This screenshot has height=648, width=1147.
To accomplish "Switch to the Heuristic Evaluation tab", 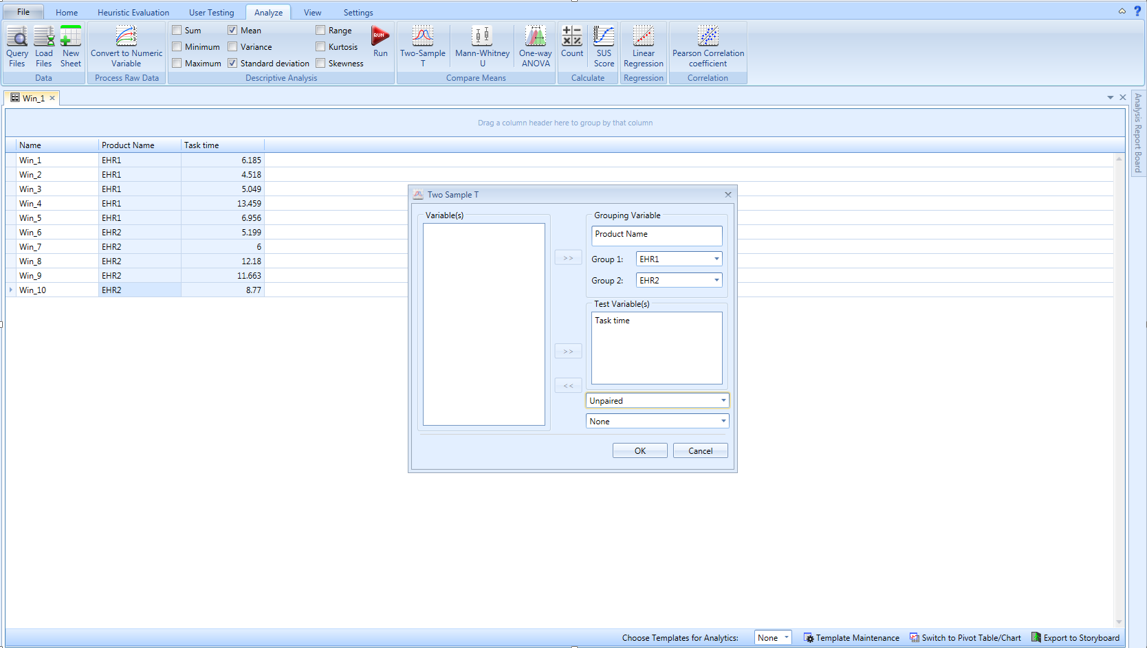I will tap(133, 13).
